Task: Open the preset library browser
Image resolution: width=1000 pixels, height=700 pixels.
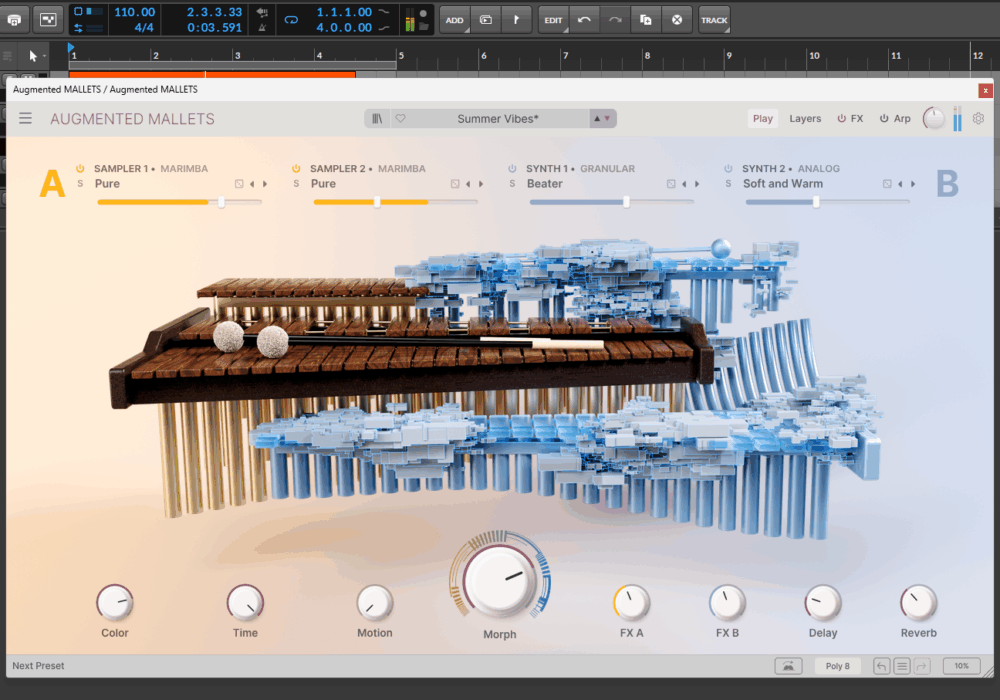Action: (x=377, y=119)
